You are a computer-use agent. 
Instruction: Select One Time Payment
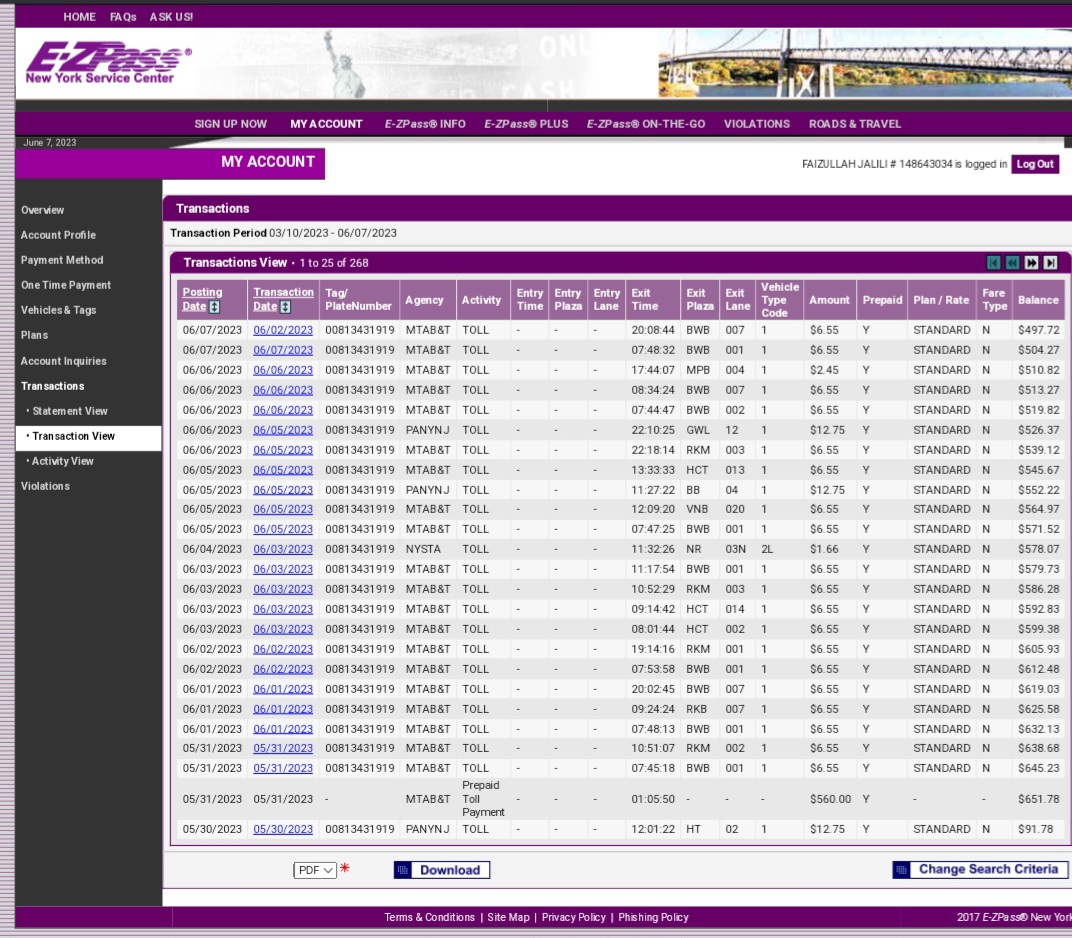[66, 285]
